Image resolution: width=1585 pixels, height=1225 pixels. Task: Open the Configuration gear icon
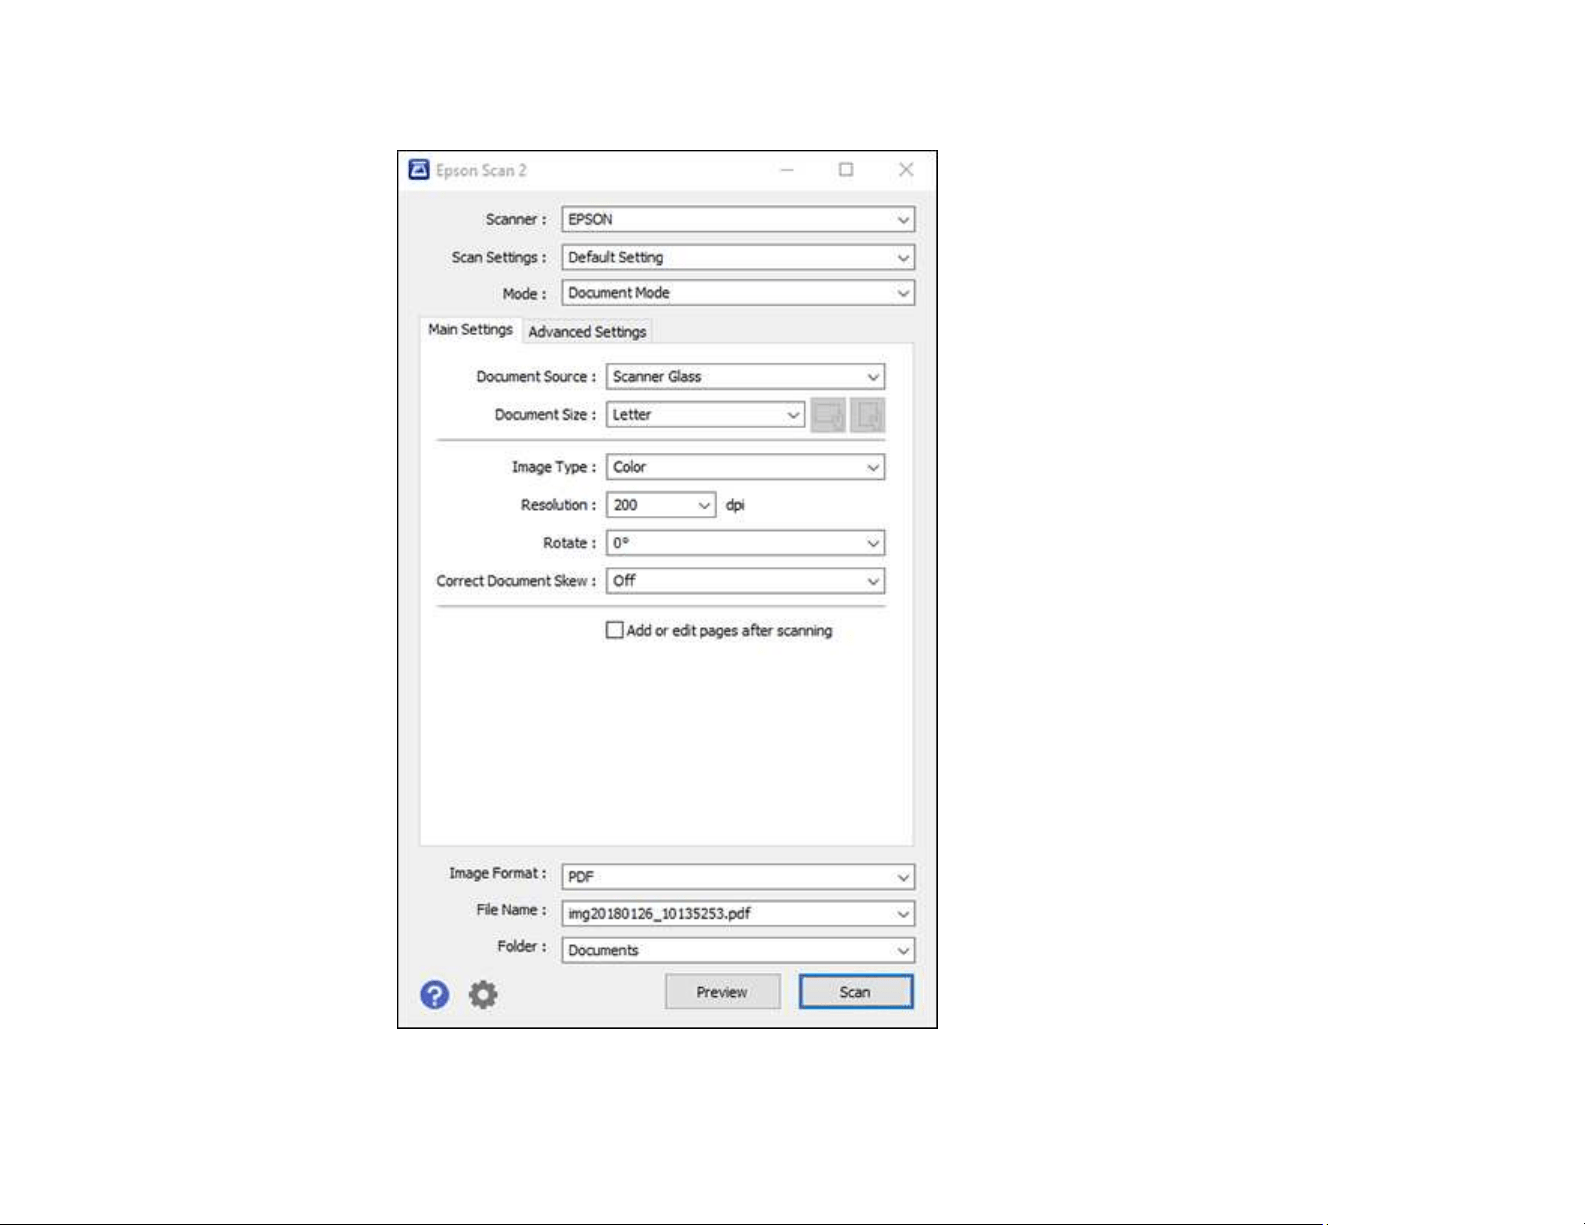coord(483,994)
